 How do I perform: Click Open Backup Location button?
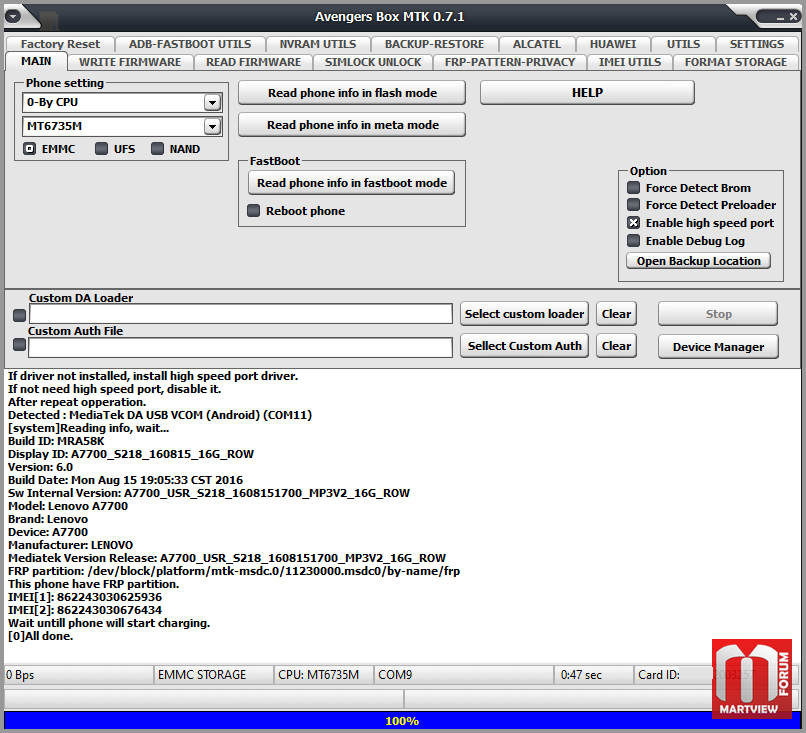tap(699, 261)
